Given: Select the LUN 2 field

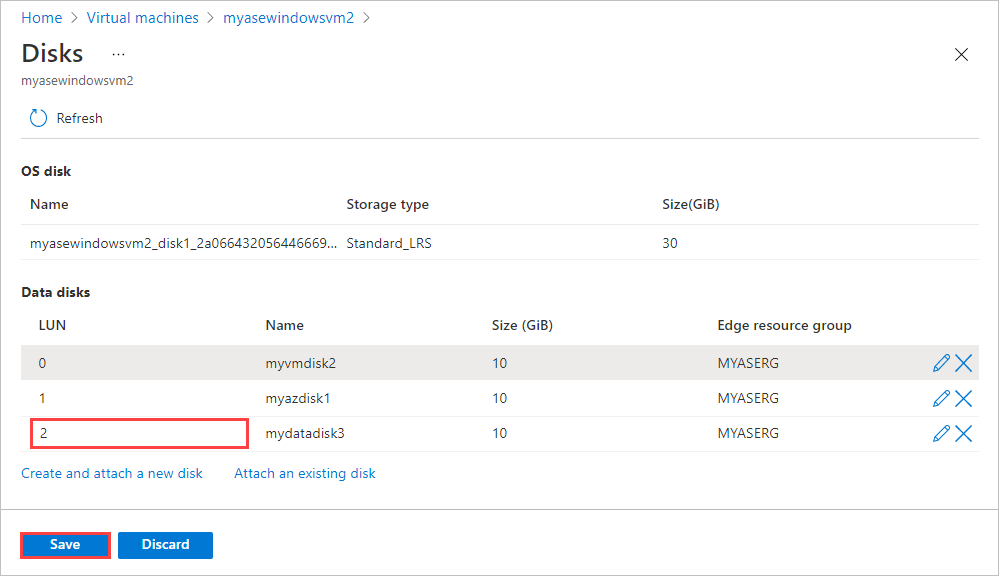Looking at the screenshot, I should (139, 433).
